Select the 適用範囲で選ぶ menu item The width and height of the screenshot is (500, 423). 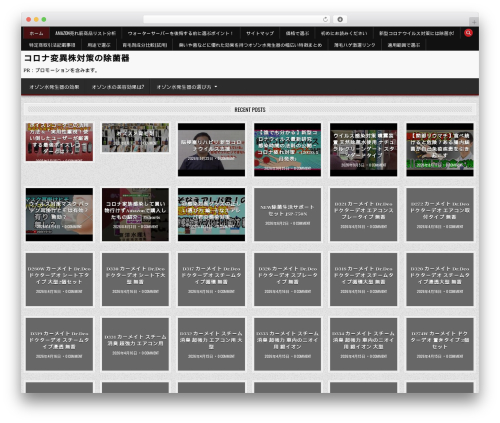404,45
